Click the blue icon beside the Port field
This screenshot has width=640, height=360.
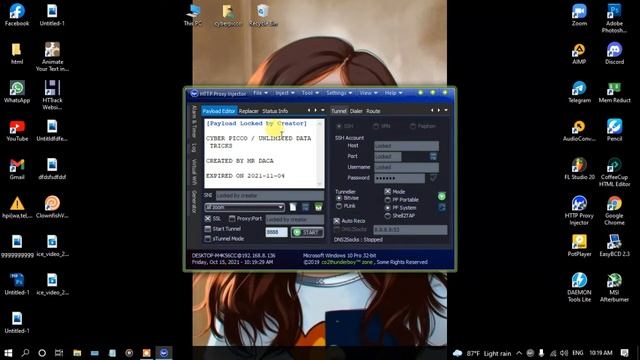click(x=433, y=156)
